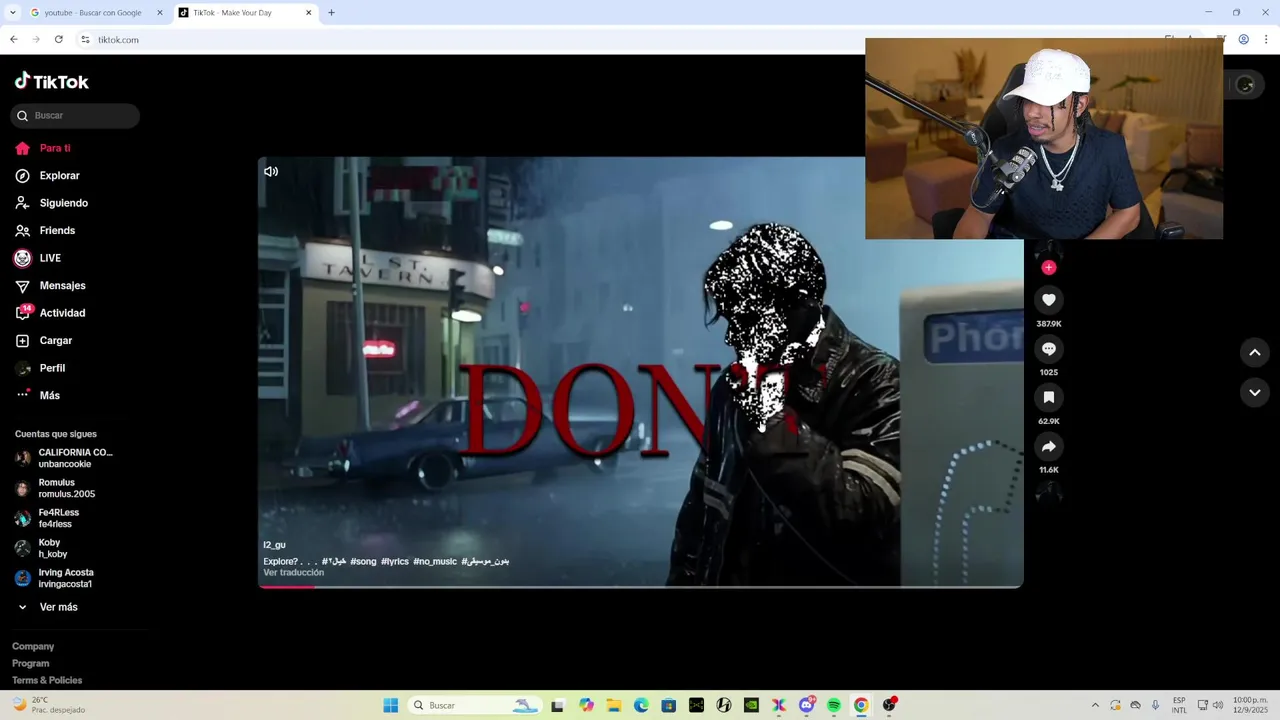Go to Siguiendo in sidebar
1280x720 pixels.
pos(51,203)
